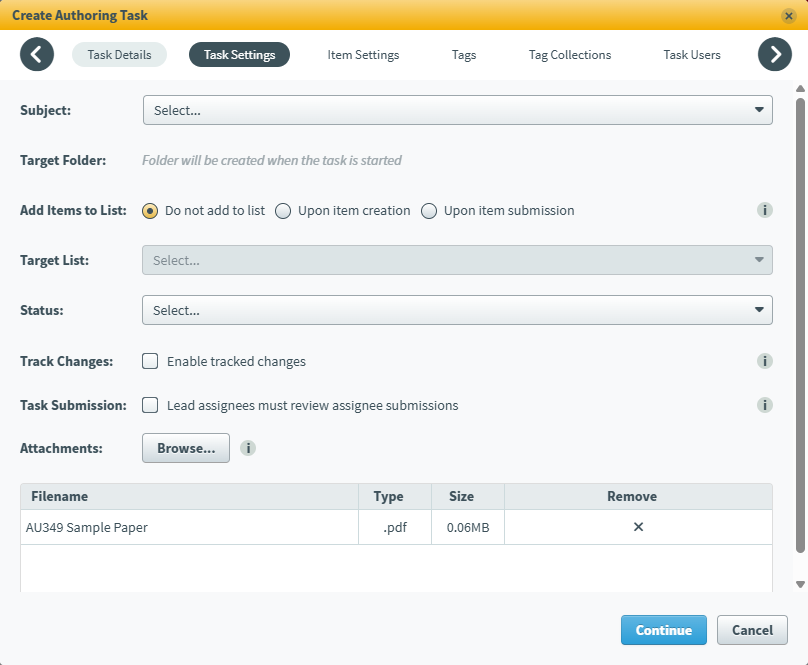This screenshot has height=665, width=808.
Task: Click info icon next to Browse button
Action: pos(248,448)
